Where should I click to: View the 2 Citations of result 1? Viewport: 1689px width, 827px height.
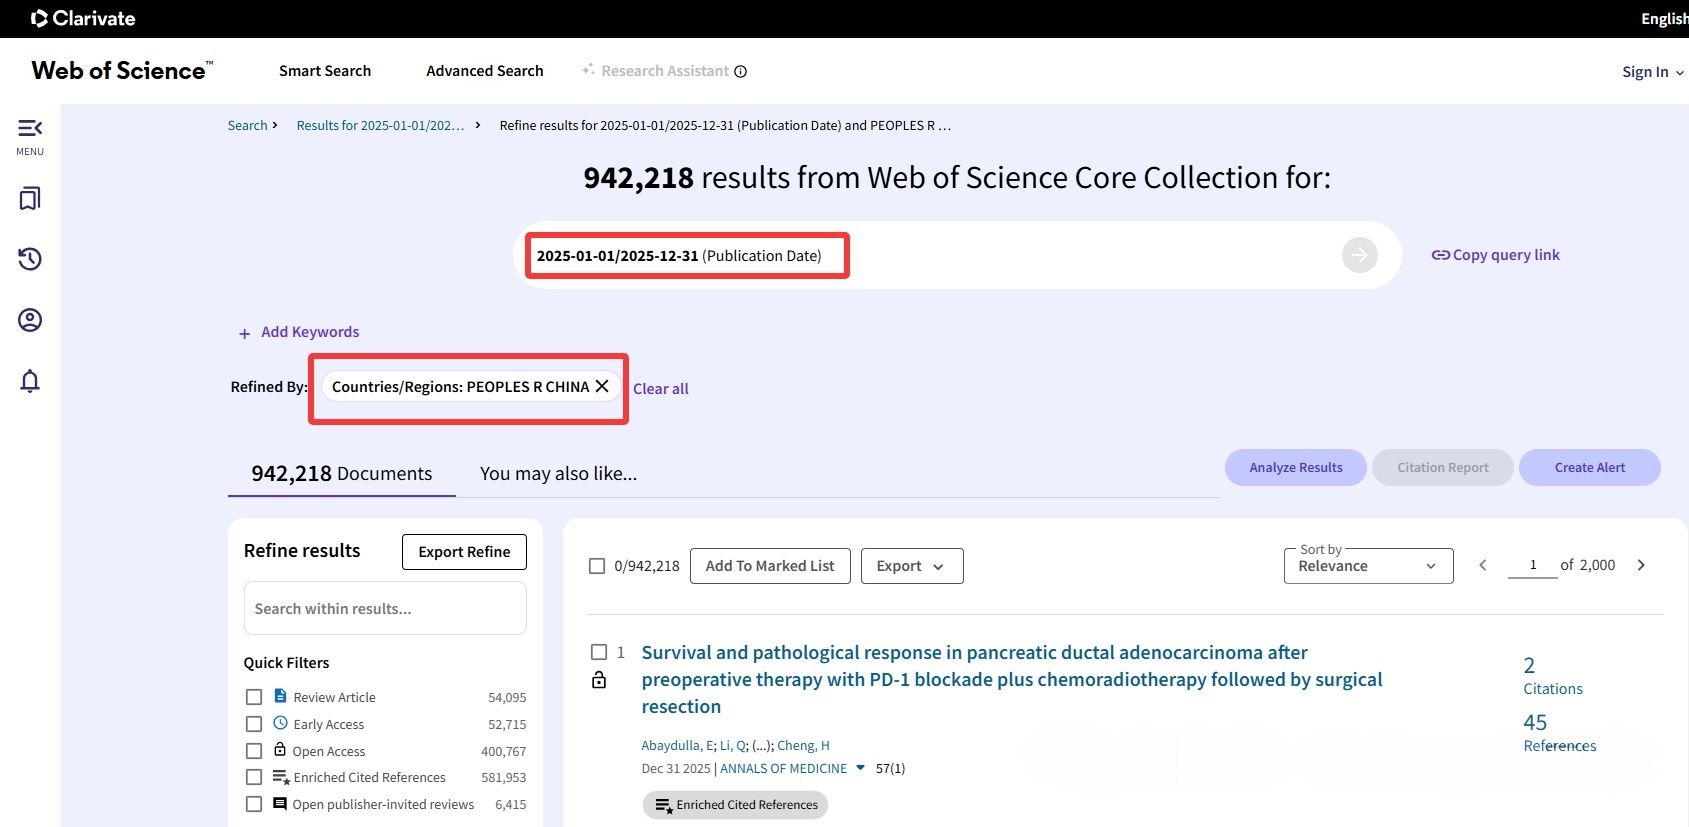[x=1553, y=676]
